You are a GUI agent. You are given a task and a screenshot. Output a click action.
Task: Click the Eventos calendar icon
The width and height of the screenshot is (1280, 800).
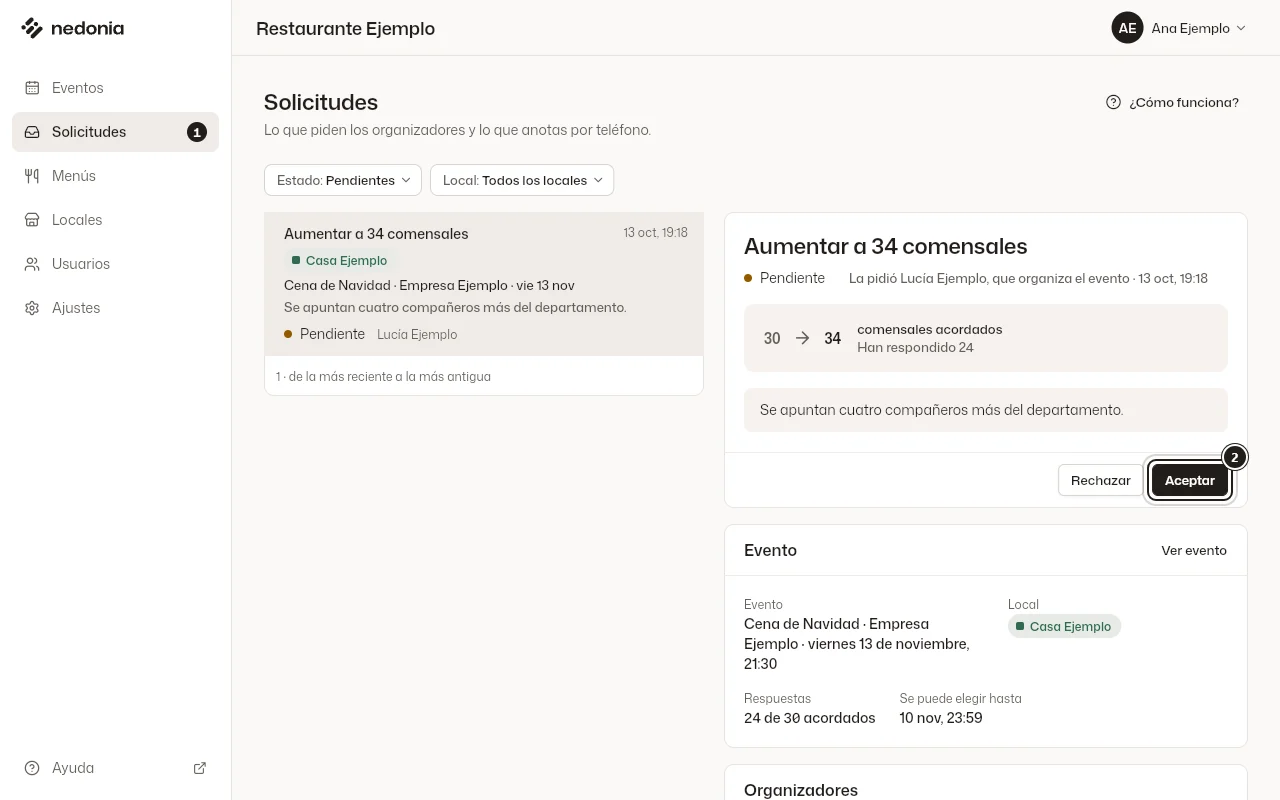[32, 88]
